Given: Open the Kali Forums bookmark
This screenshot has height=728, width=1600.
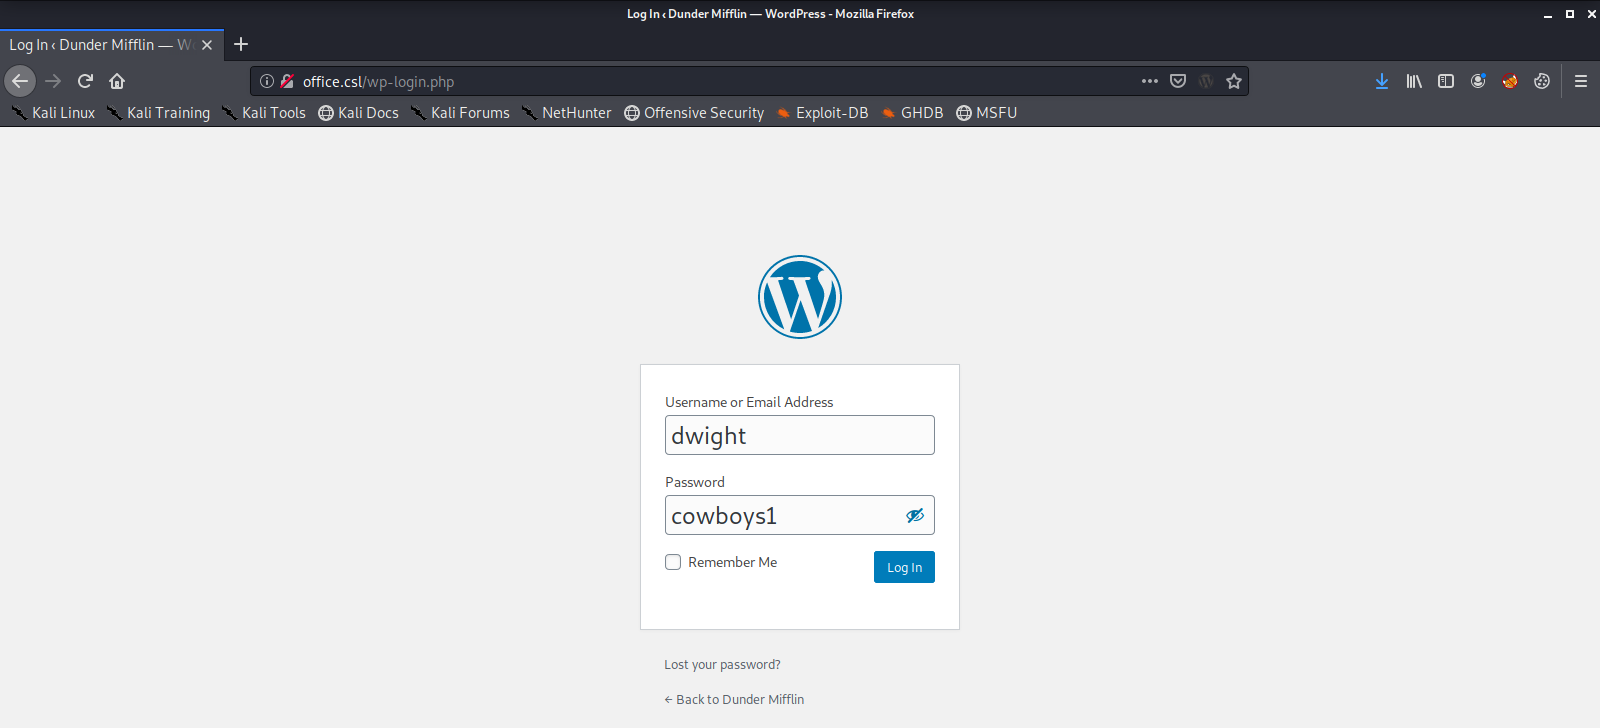Looking at the screenshot, I should click(x=460, y=113).
